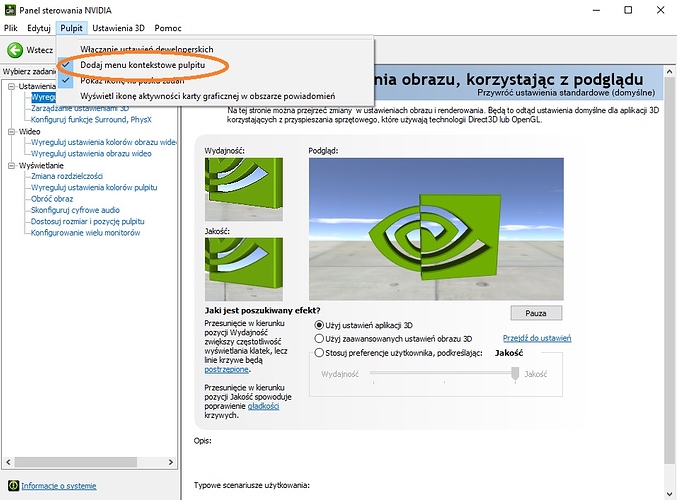Open the Ustawienia 3D menu
The width and height of the screenshot is (677, 500).
(x=118, y=28)
